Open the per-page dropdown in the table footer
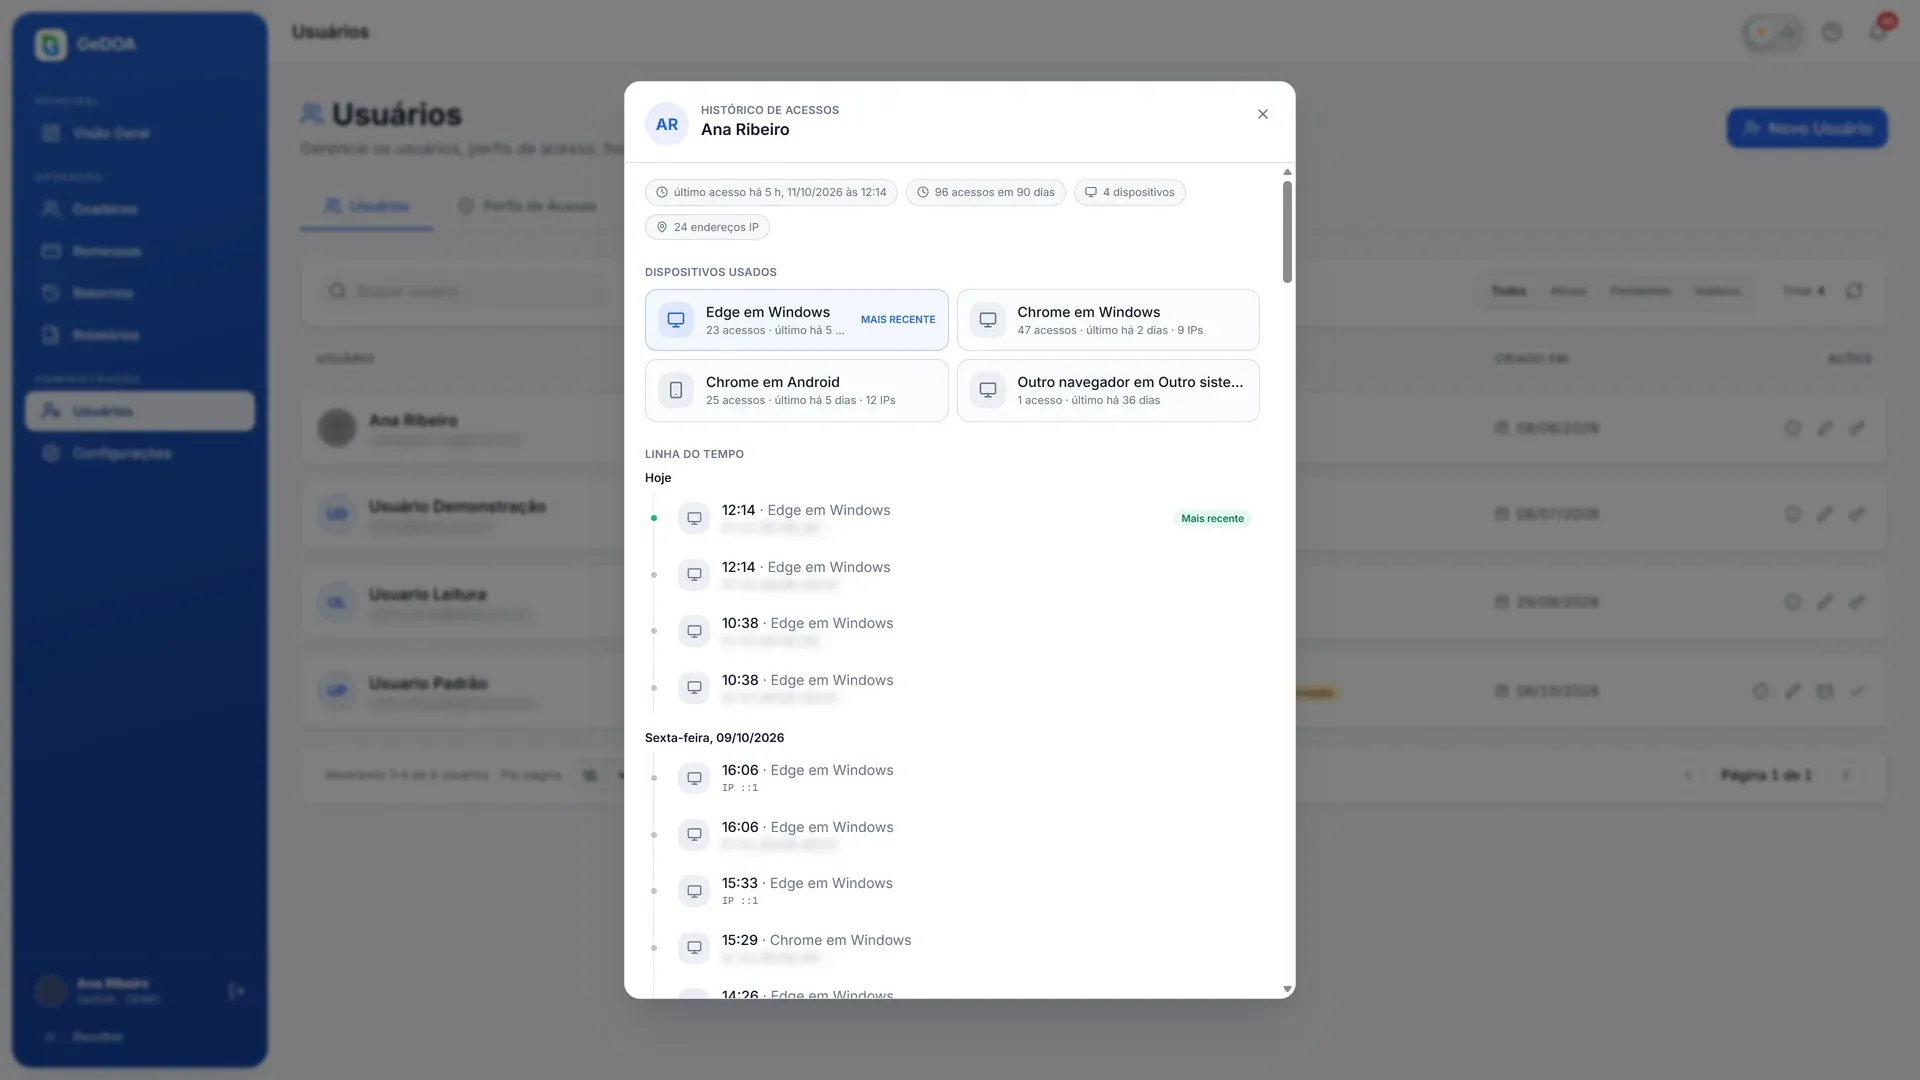 (x=602, y=775)
